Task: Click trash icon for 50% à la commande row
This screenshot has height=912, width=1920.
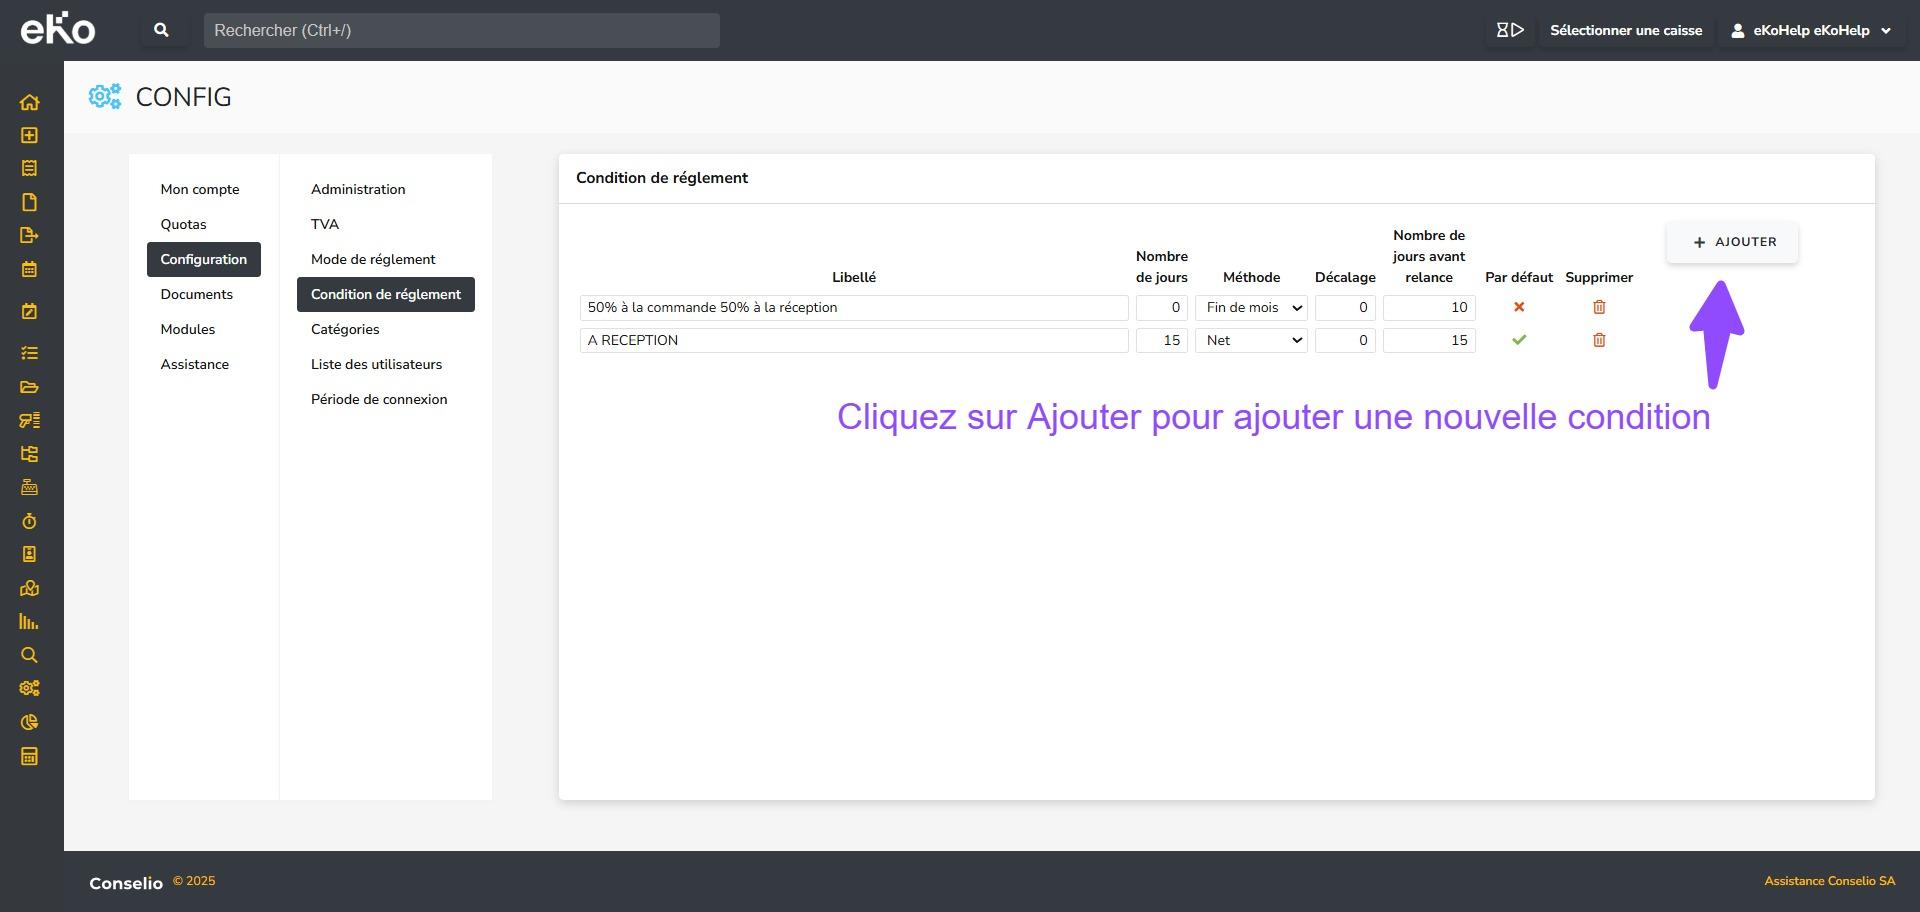Action: [1598, 307]
